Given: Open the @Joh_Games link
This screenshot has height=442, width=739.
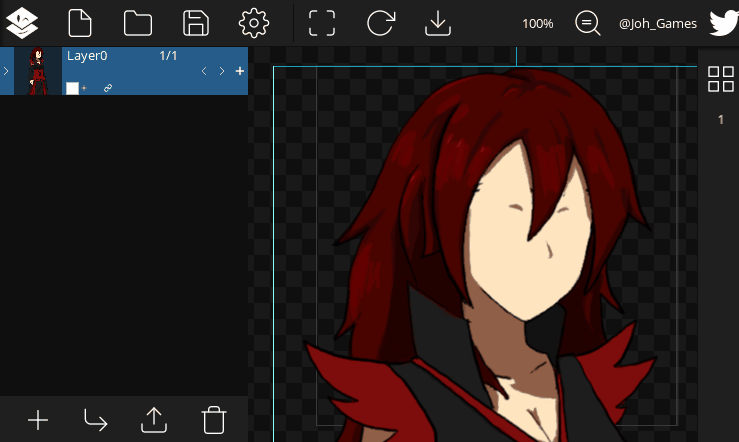Looking at the screenshot, I should (x=657, y=24).
